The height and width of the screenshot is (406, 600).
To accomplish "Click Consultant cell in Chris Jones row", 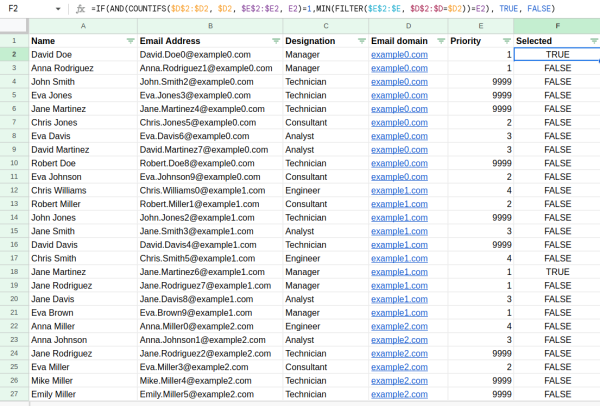I will (x=326, y=122).
